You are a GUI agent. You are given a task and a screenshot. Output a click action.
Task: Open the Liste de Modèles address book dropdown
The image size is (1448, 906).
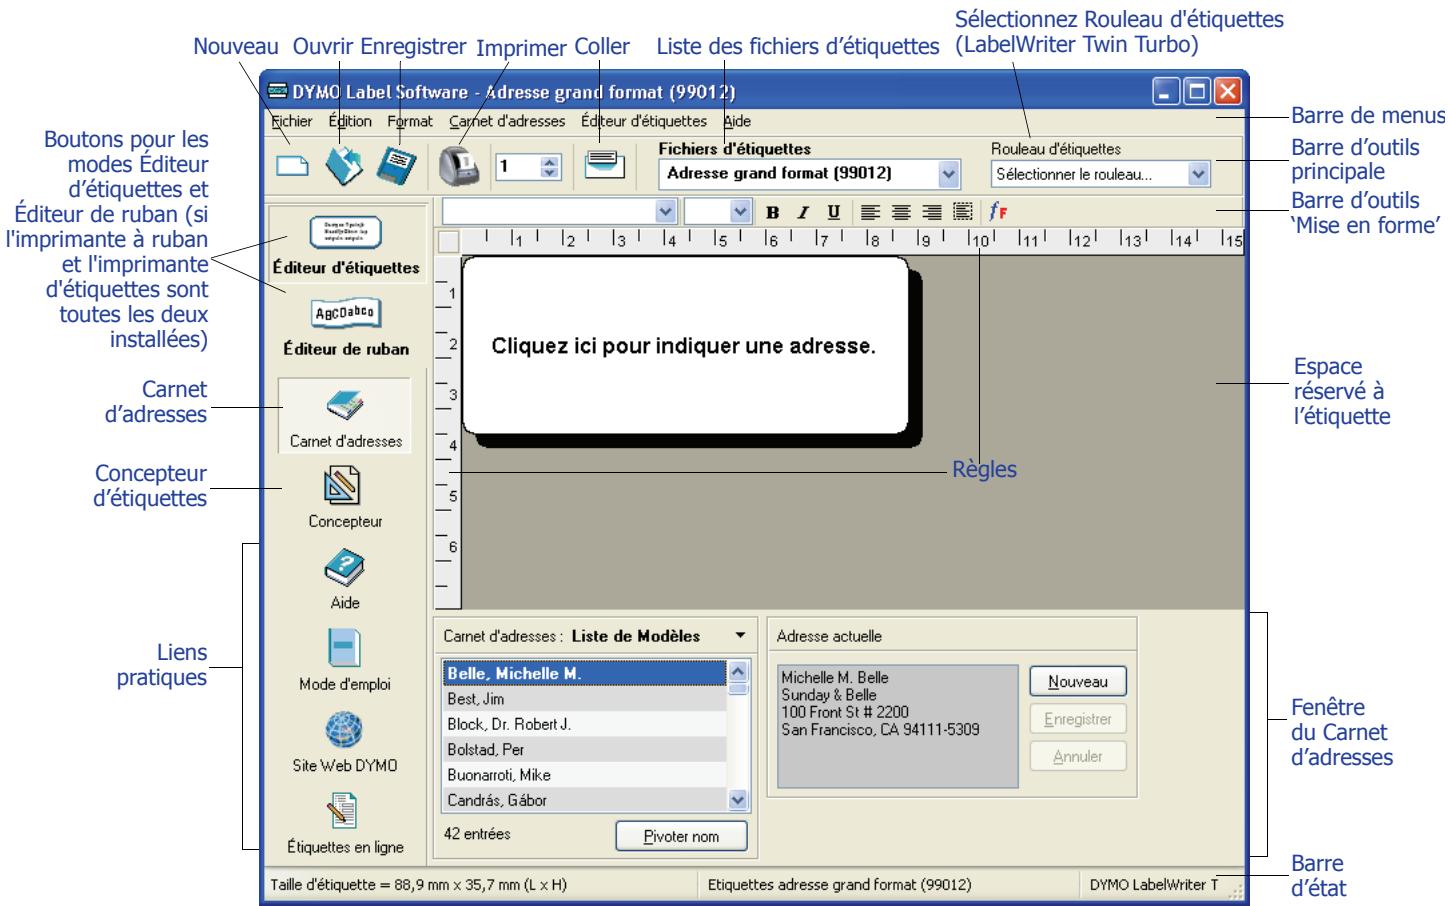pyautogui.click(x=740, y=636)
